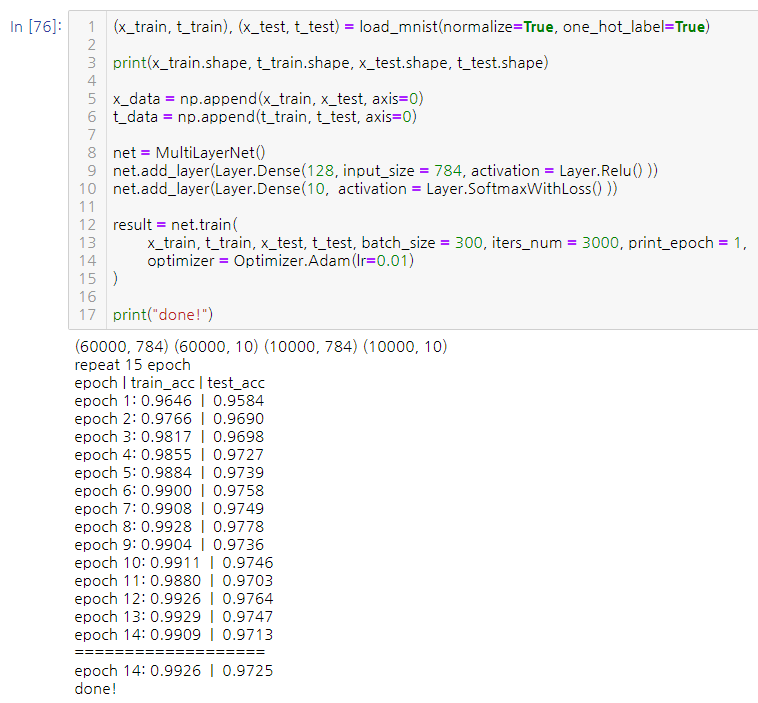Click the net = MultiLayerNet() line

(x=190, y=153)
